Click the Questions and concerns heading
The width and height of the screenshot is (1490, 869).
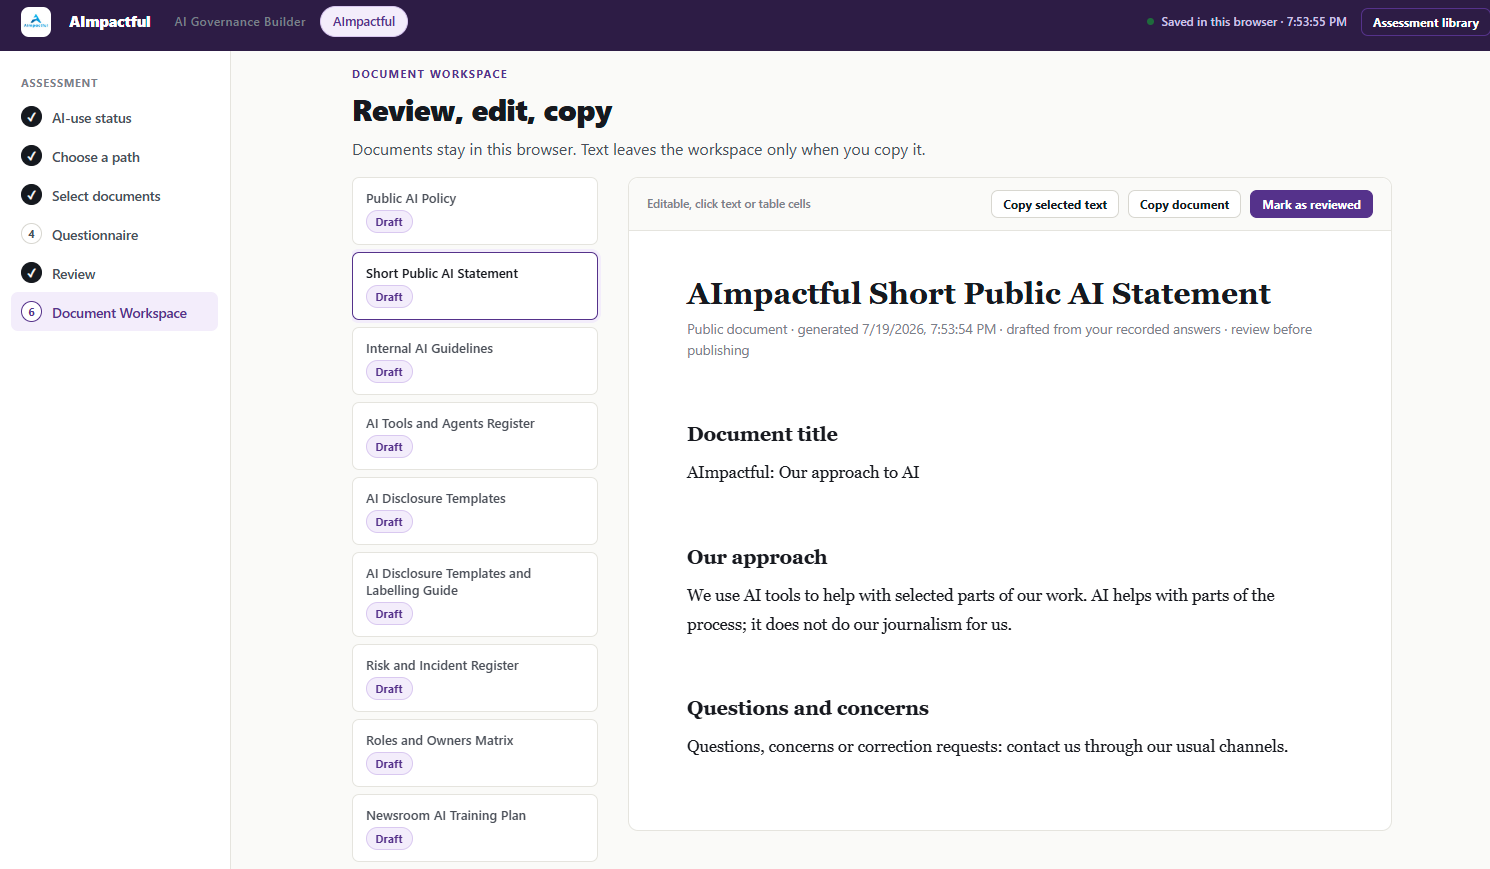[808, 708]
